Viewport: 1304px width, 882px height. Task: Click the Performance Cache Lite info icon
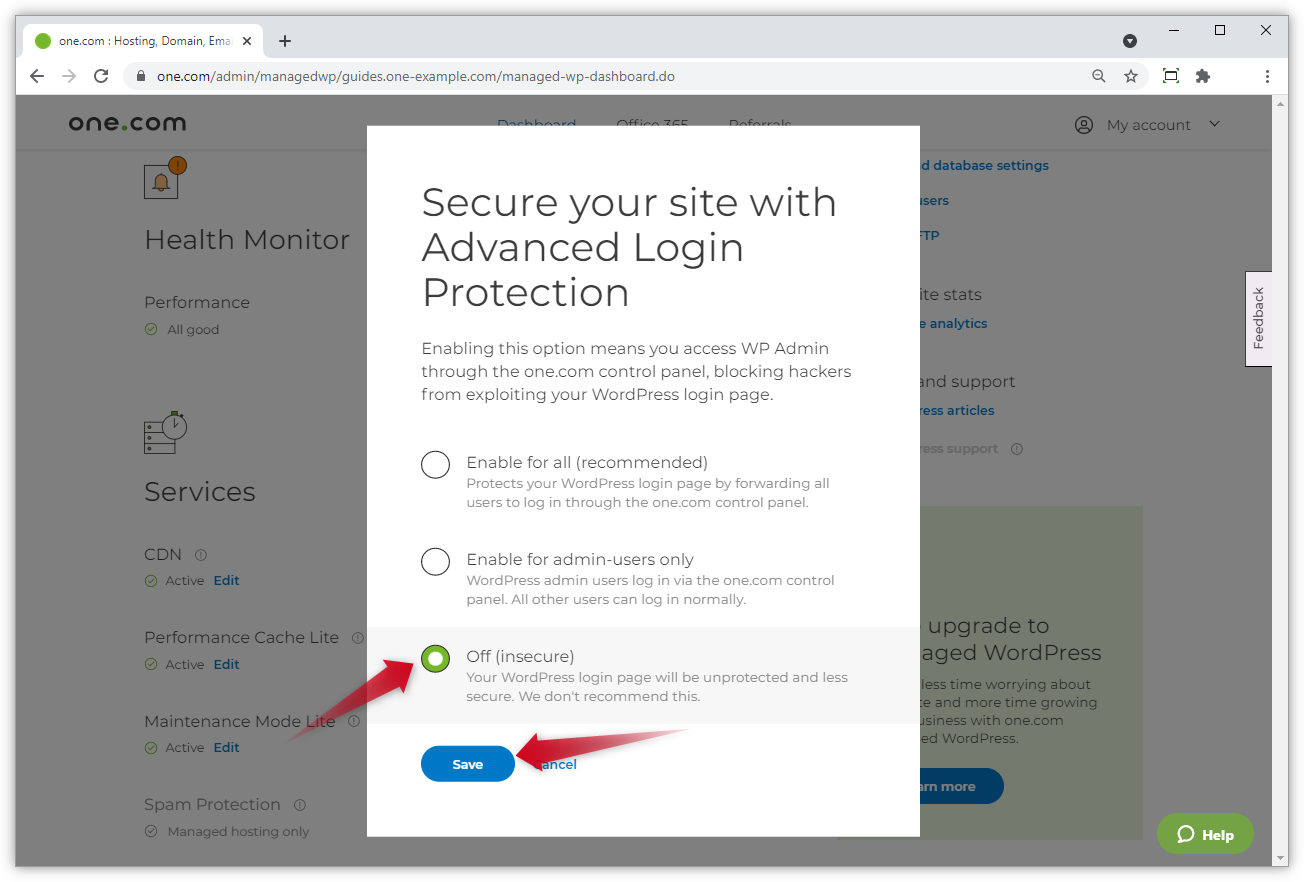point(357,637)
